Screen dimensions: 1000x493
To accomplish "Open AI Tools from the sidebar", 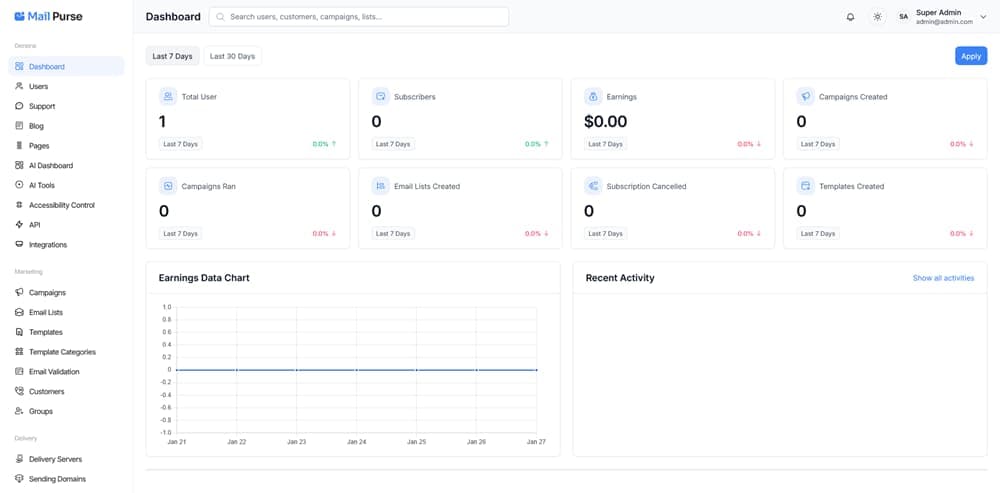I will pos(41,185).
